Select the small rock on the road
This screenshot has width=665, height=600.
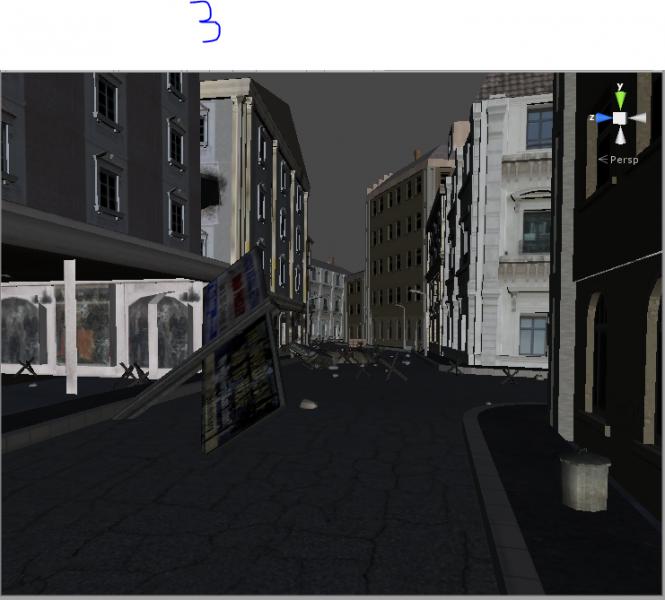308,405
